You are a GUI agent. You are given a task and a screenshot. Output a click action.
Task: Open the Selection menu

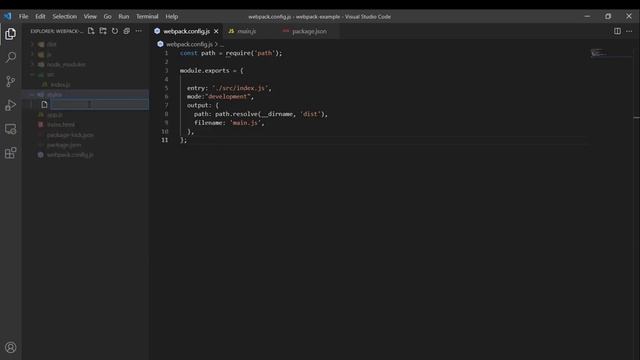coord(64,17)
